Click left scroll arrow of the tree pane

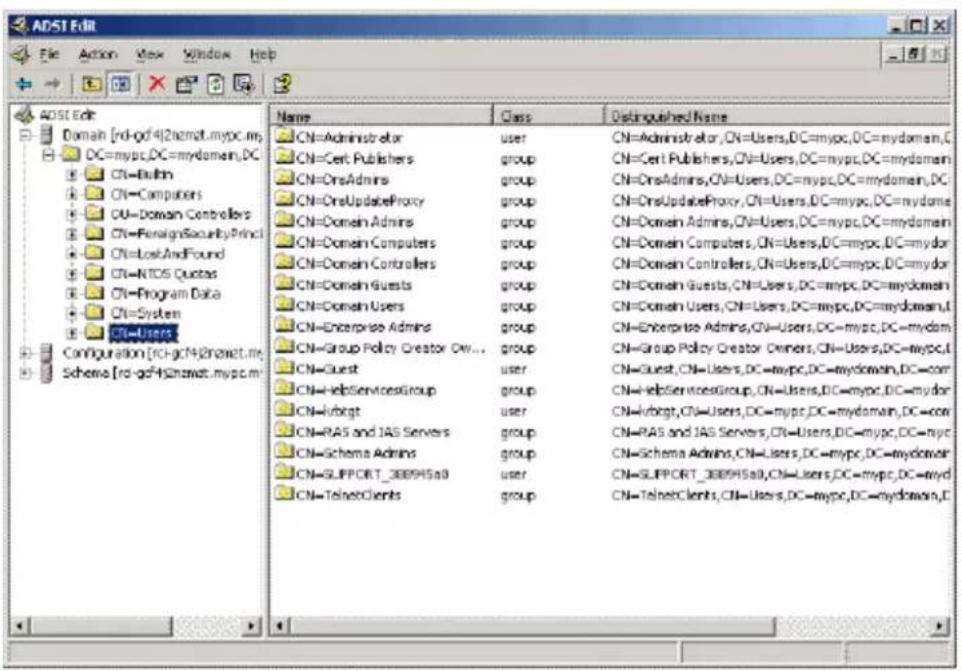click(x=20, y=626)
